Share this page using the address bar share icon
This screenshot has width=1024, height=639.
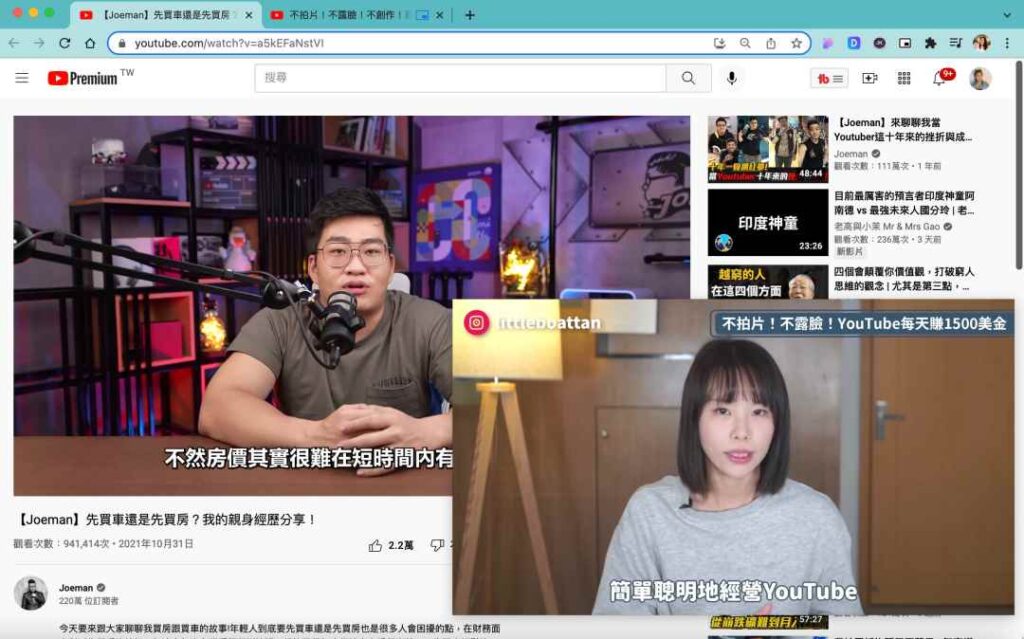771,43
